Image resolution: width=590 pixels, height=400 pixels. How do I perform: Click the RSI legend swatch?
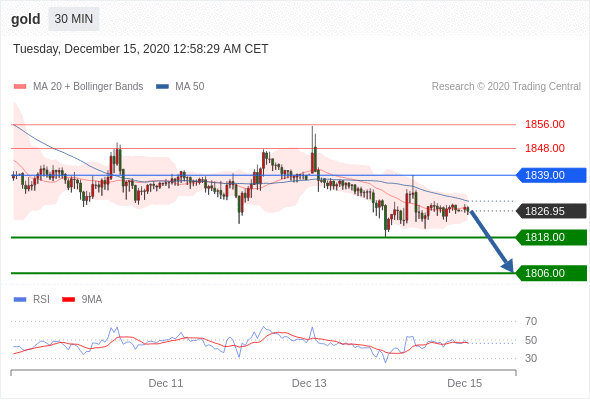click(x=20, y=300)
